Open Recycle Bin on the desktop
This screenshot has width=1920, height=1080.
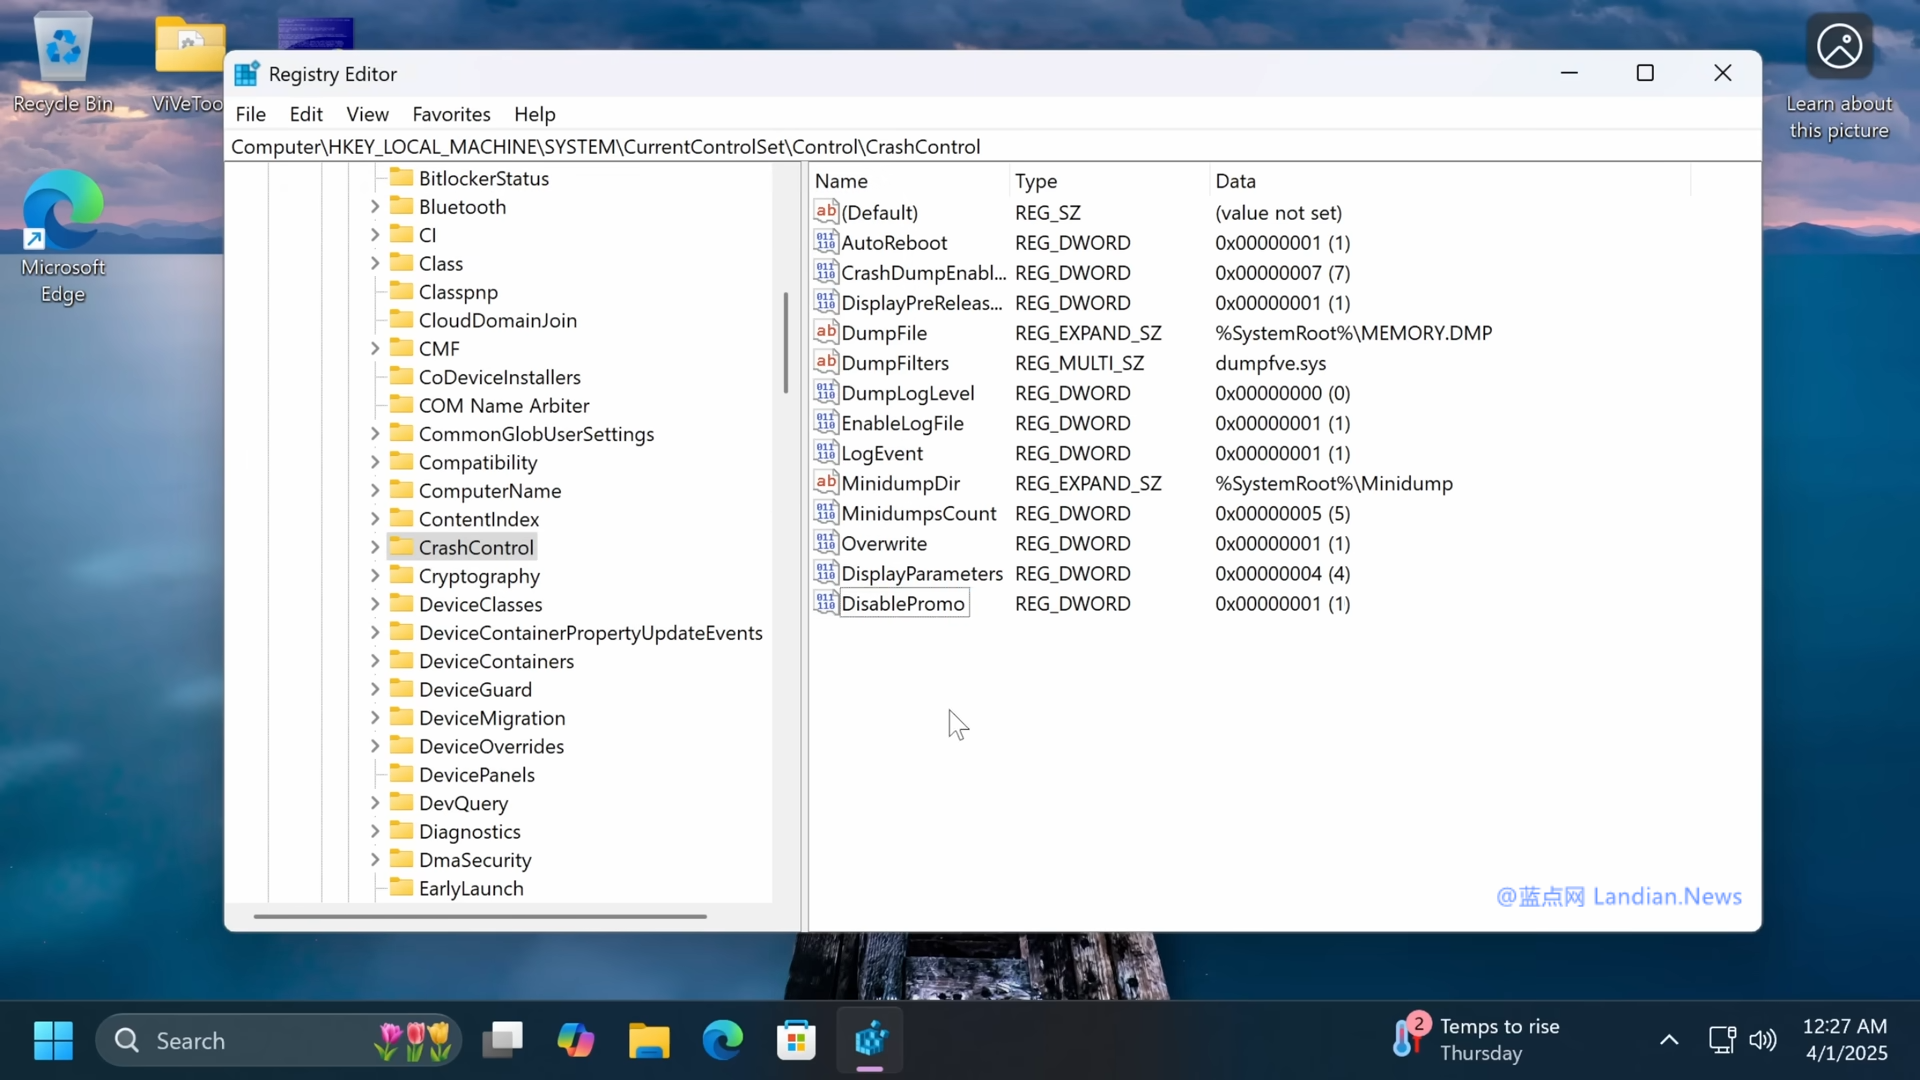(63, 62)
